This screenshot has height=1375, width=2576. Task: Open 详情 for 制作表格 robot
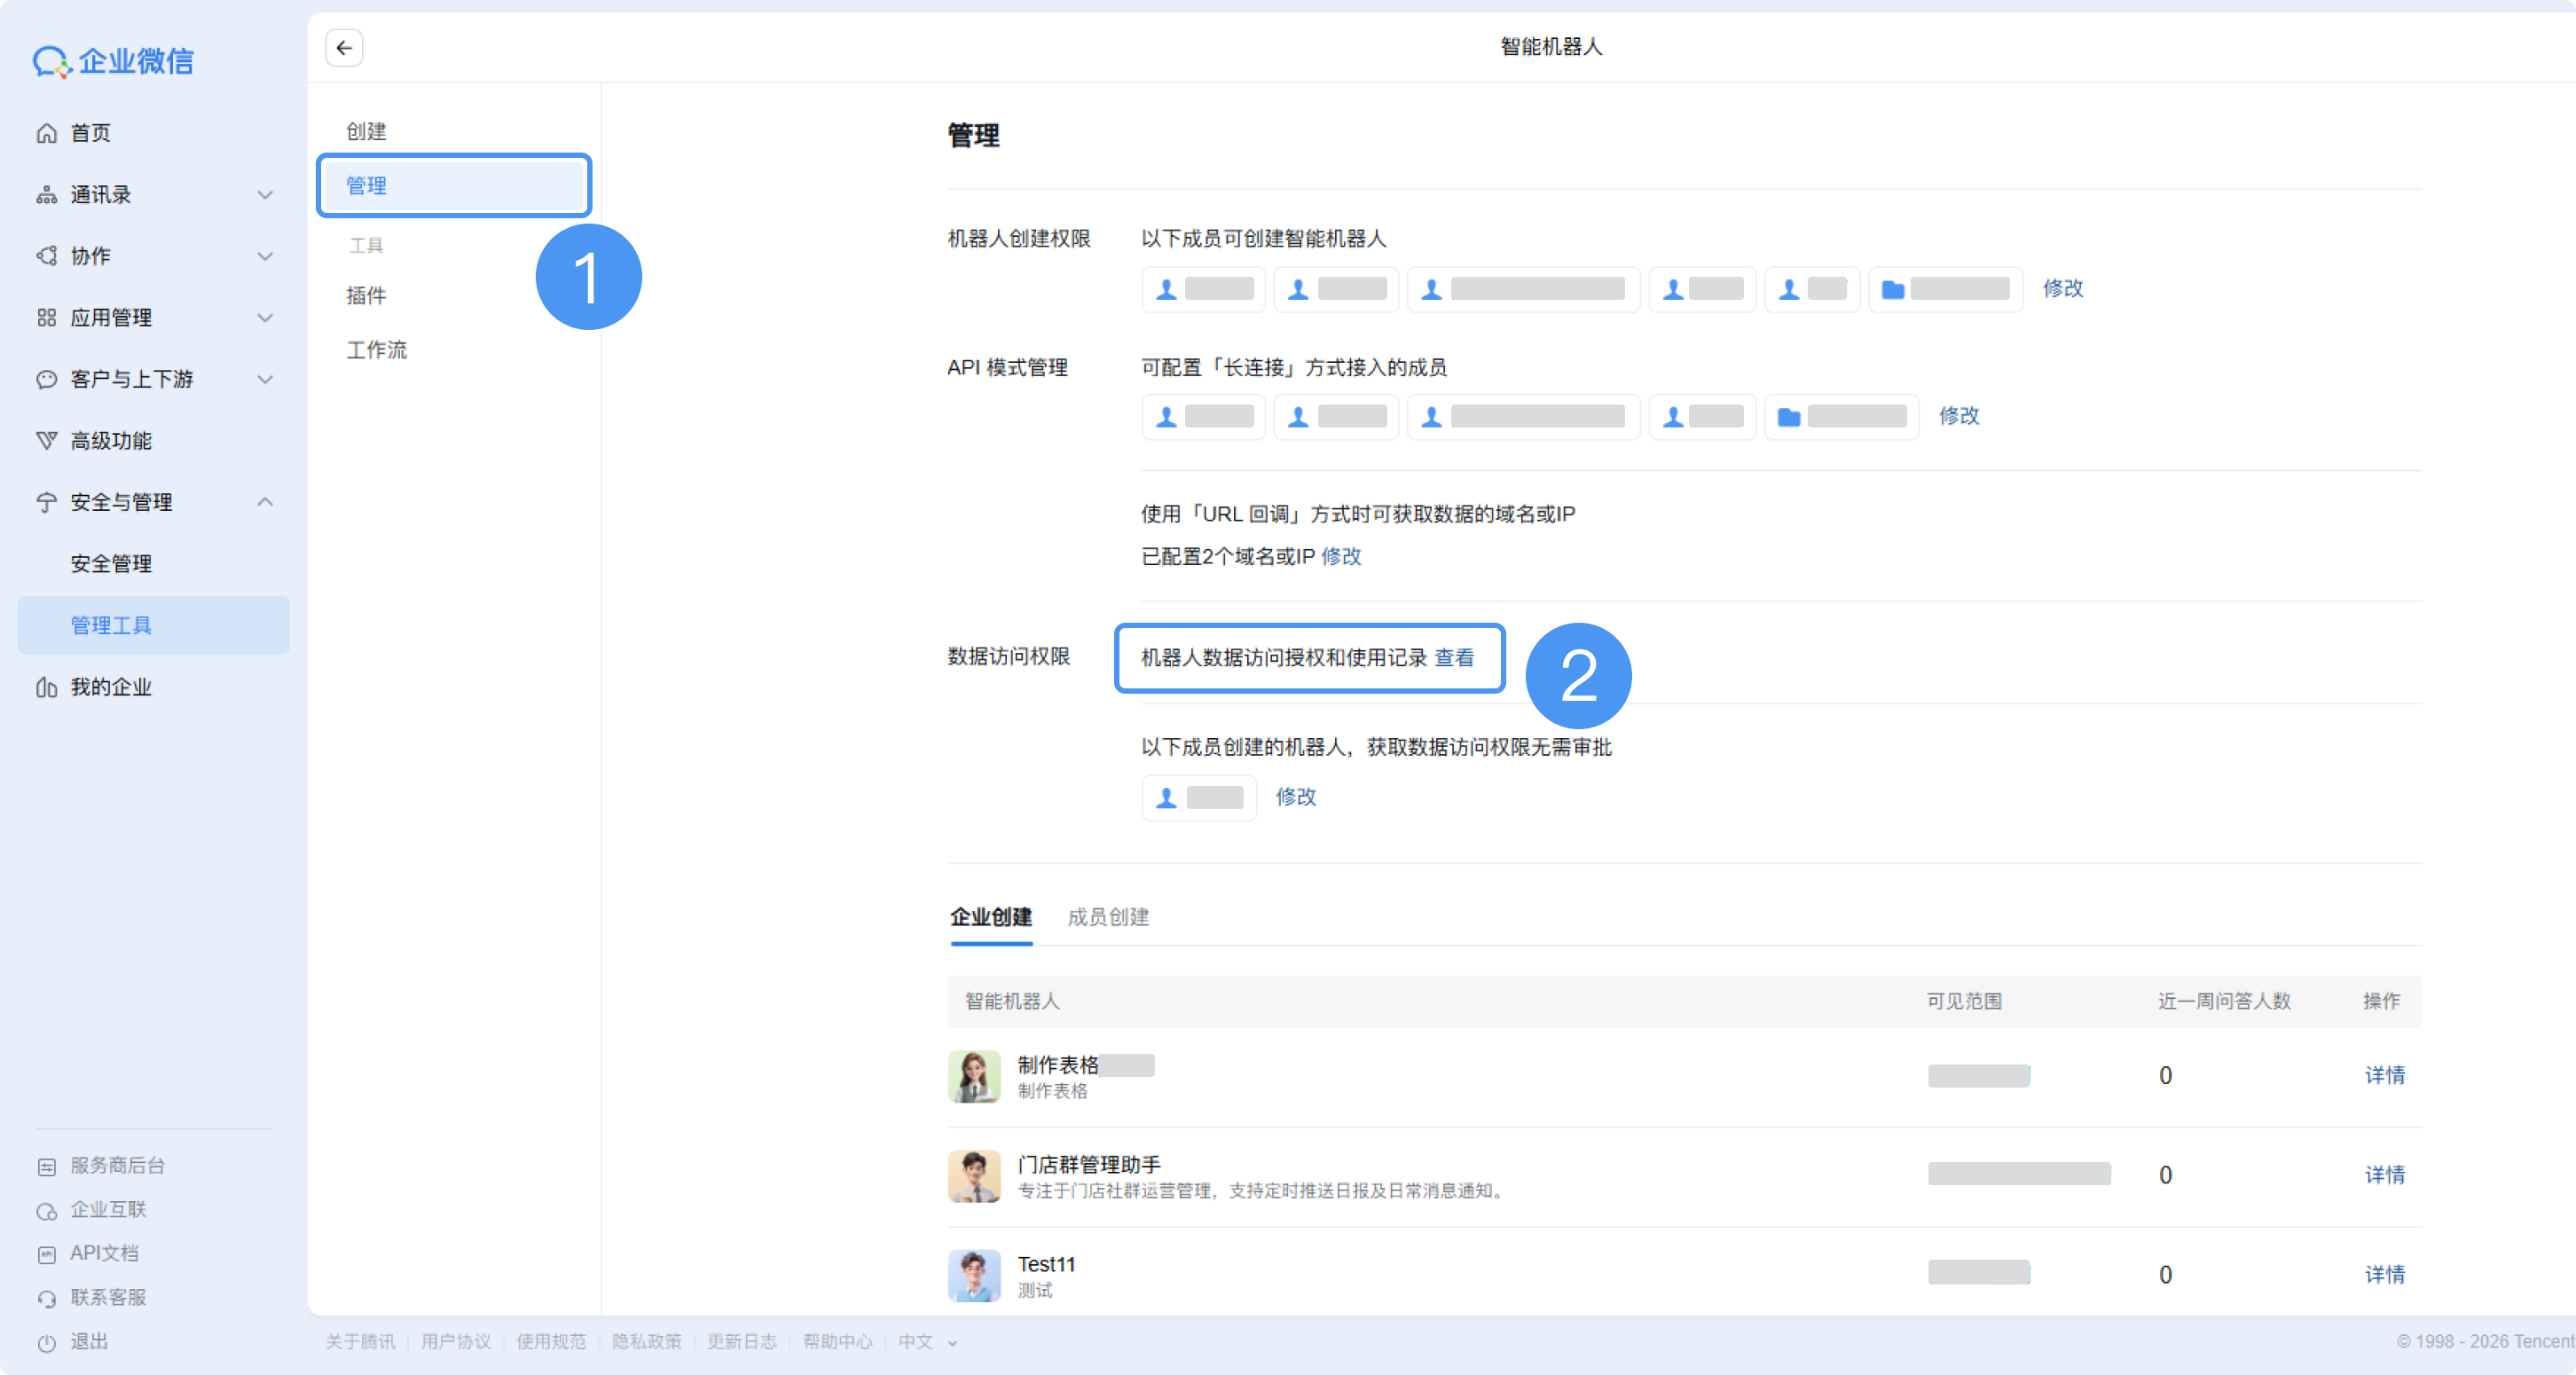click(x=2385, y=1076)
